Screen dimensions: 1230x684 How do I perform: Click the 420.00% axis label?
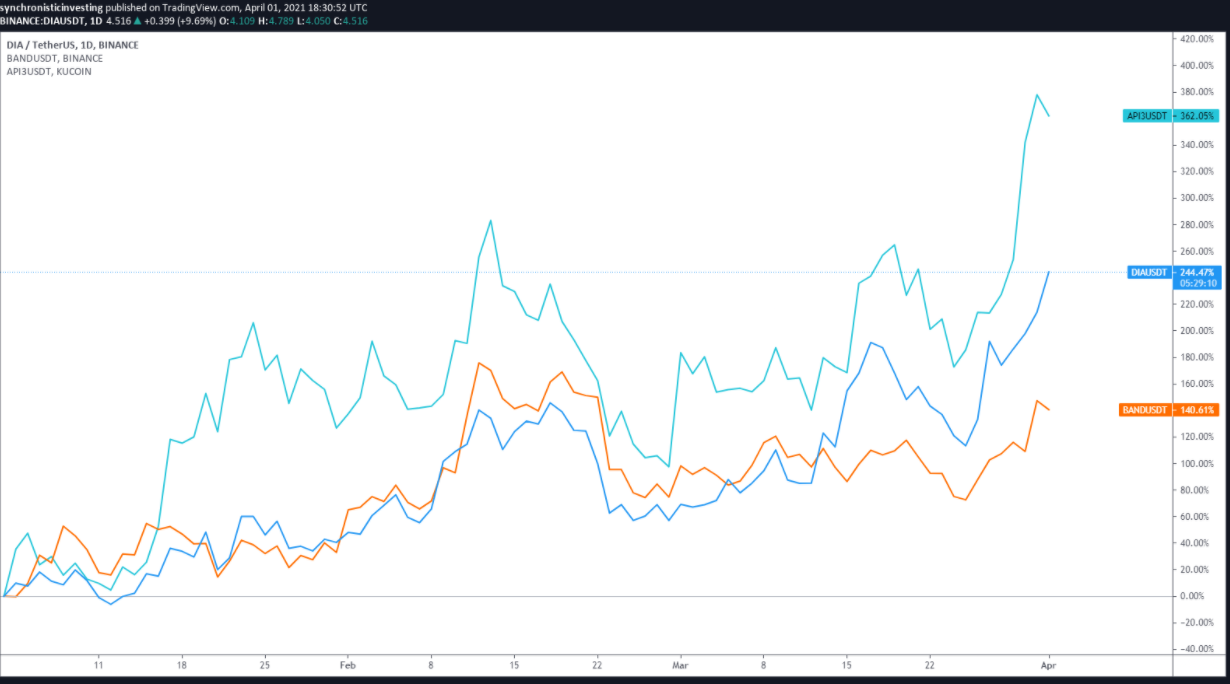[1197, 39]
